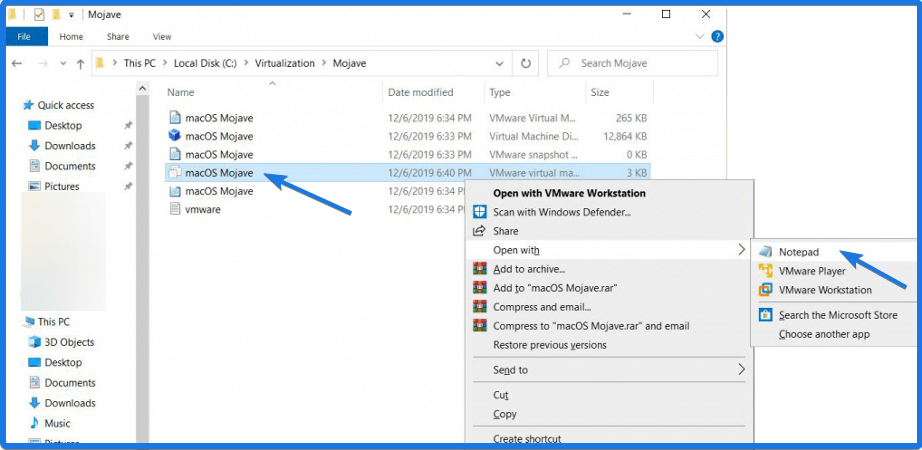Screen dimensions: 922x450
Task: Go up one folder level
Action: click(81, 64)
